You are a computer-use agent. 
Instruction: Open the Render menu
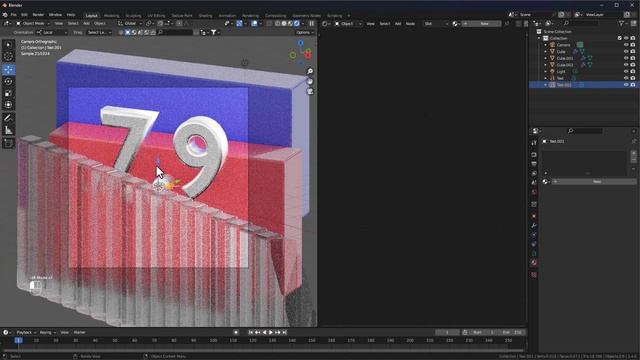pos(38,15)
